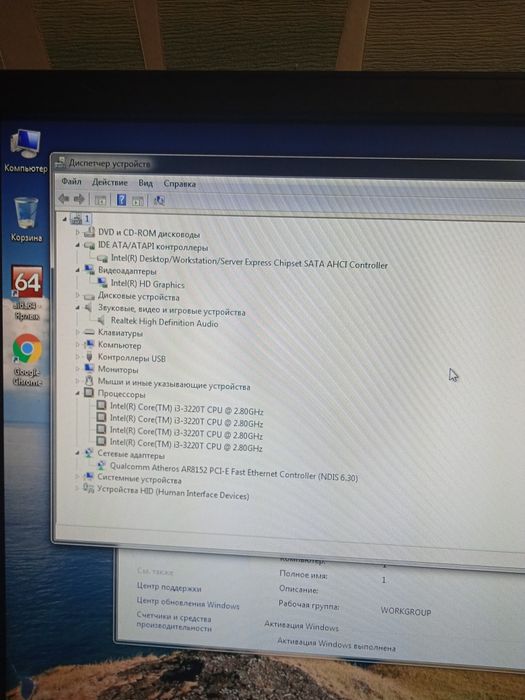Image resolution: width=525 pixels, height=700 pixels.
Task: Click the Мониторы display icon
Action: [x=89, y=369]
